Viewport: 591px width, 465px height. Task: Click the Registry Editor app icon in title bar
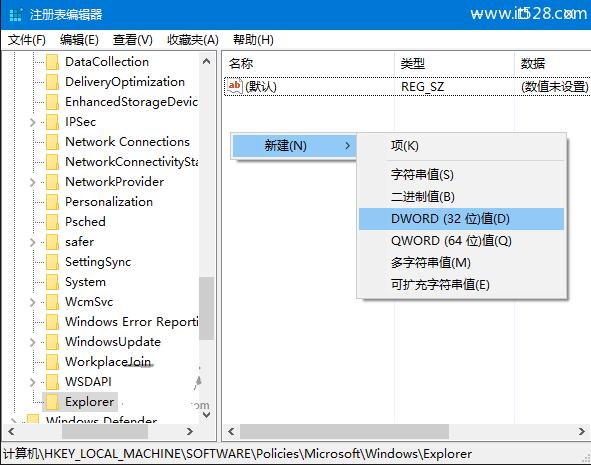coord(16,15)
